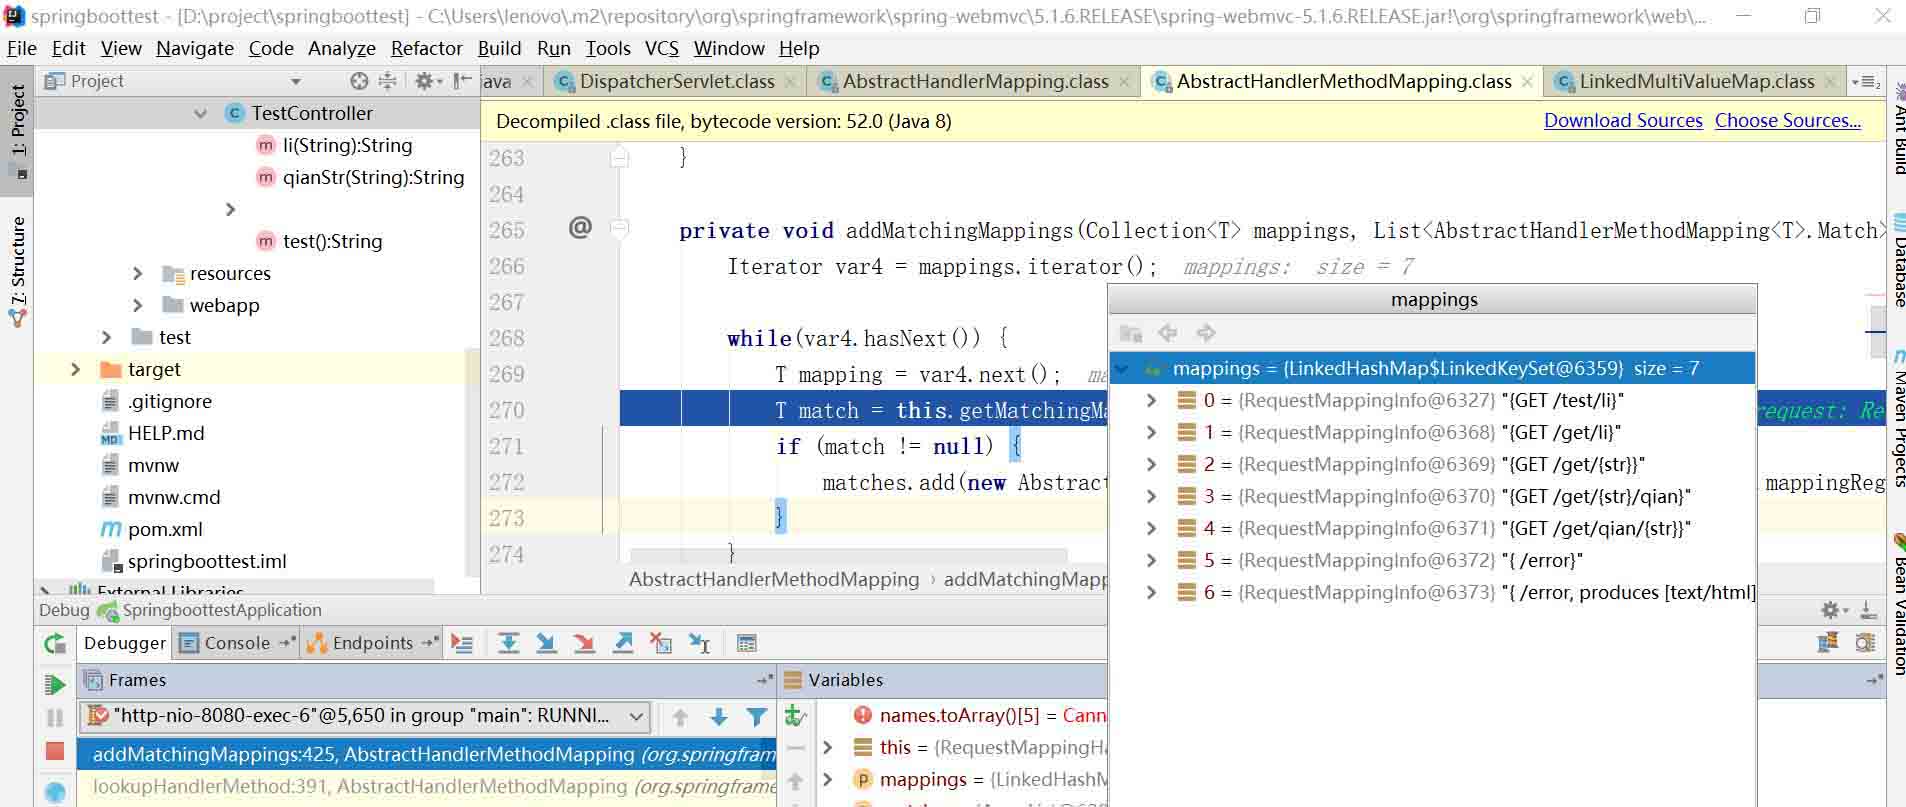Show hidden editor tabs list
The image size is (1906, 807).
point(1866,82)
